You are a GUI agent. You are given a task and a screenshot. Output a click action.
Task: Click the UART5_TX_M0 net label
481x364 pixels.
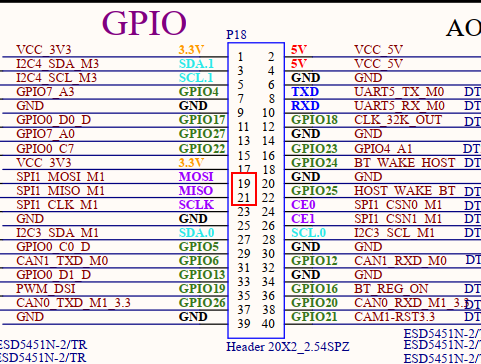(399, 92)
